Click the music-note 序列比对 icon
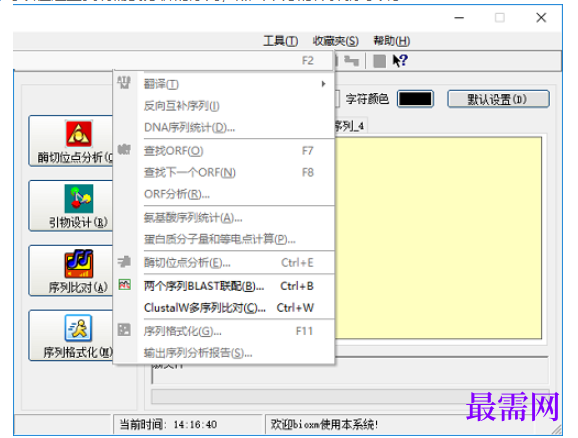This screenshot has width=578, height=438. (79, 263)
